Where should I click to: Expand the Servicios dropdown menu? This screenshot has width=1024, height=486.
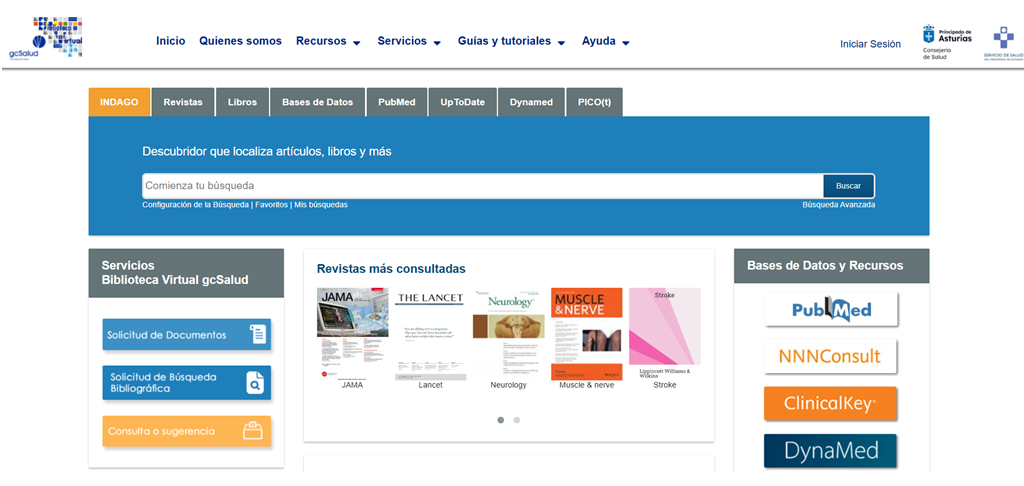click(x=409, y=41)
